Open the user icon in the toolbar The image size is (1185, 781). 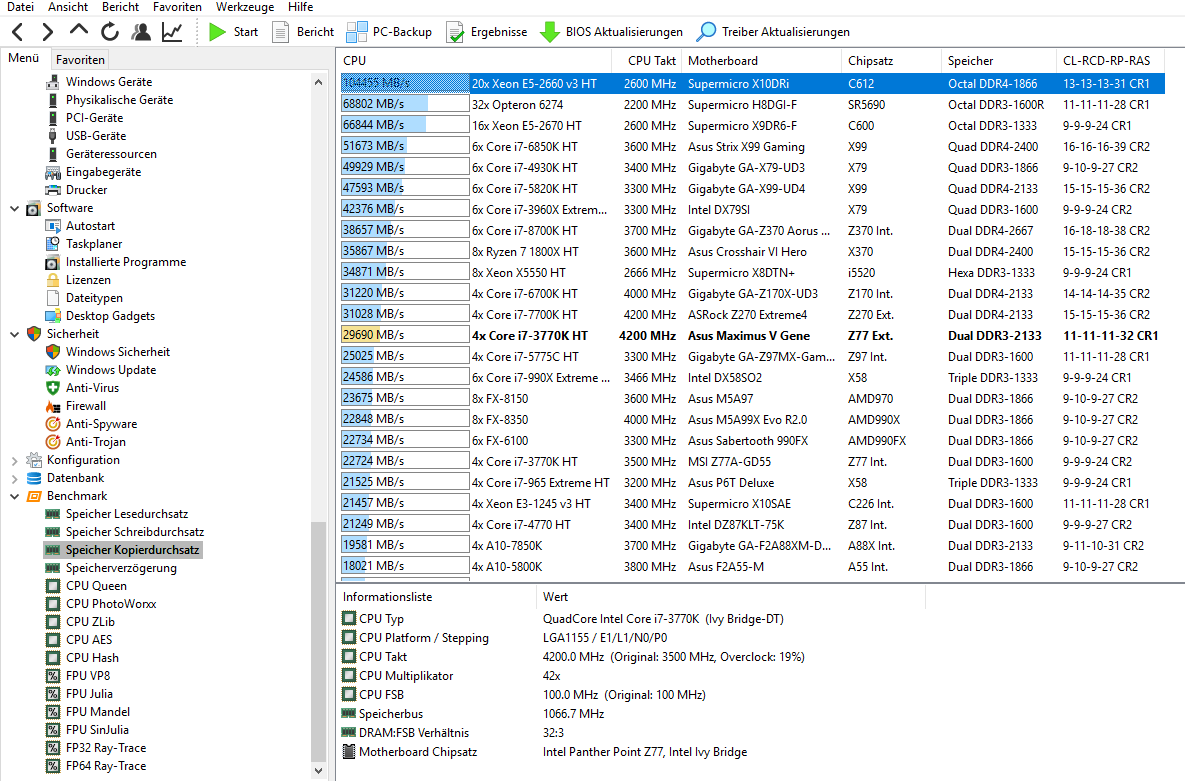point(141,32)
